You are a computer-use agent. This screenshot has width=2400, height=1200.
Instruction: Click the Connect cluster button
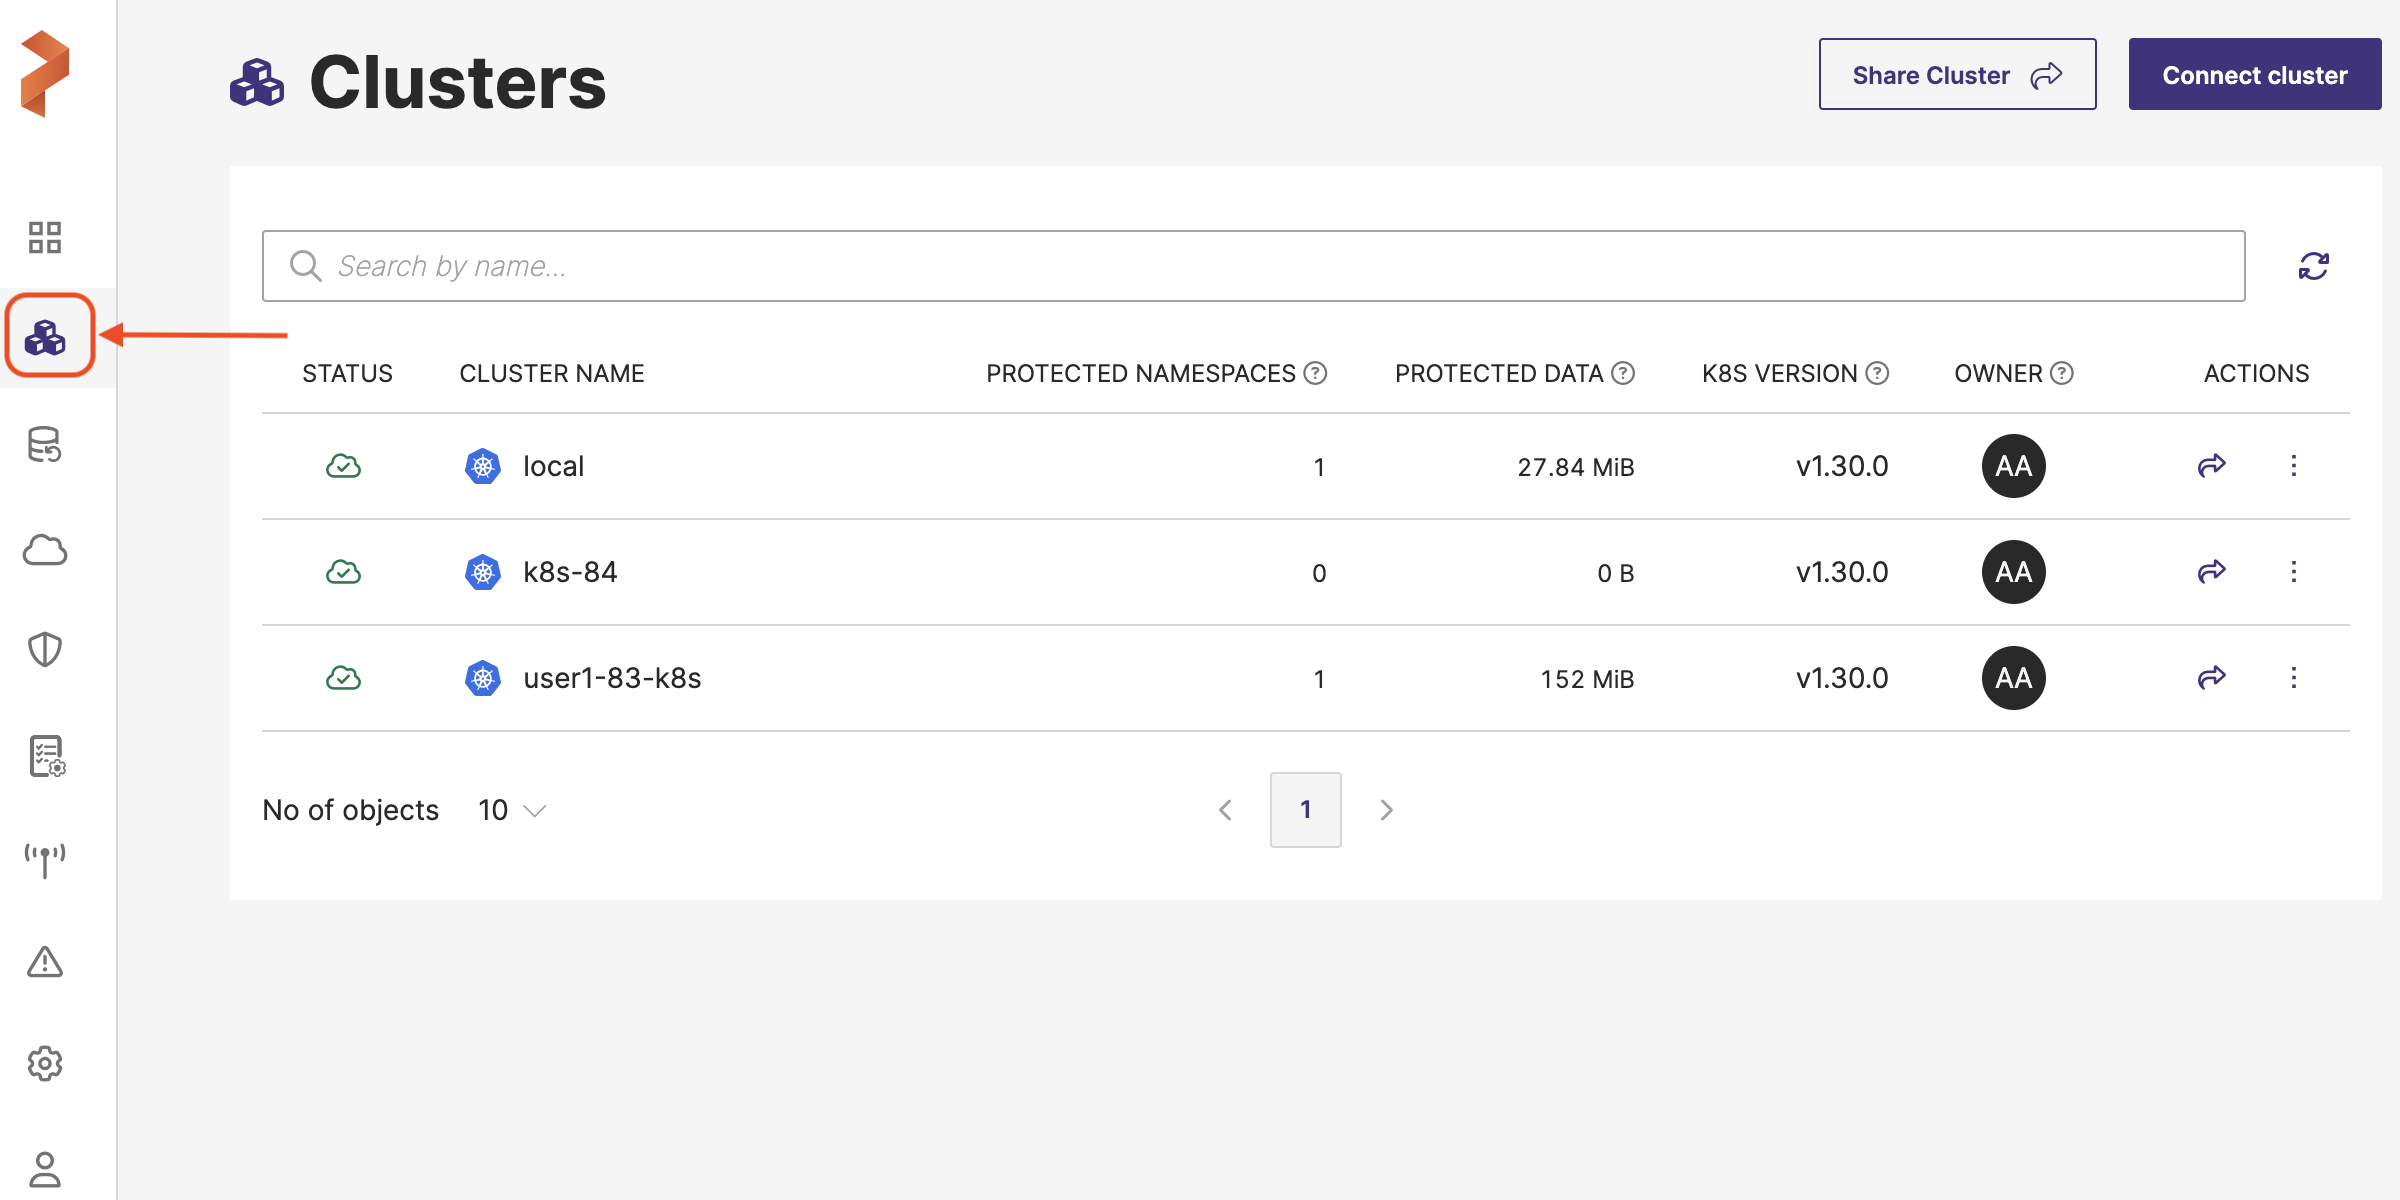(x=2254, y=75)
